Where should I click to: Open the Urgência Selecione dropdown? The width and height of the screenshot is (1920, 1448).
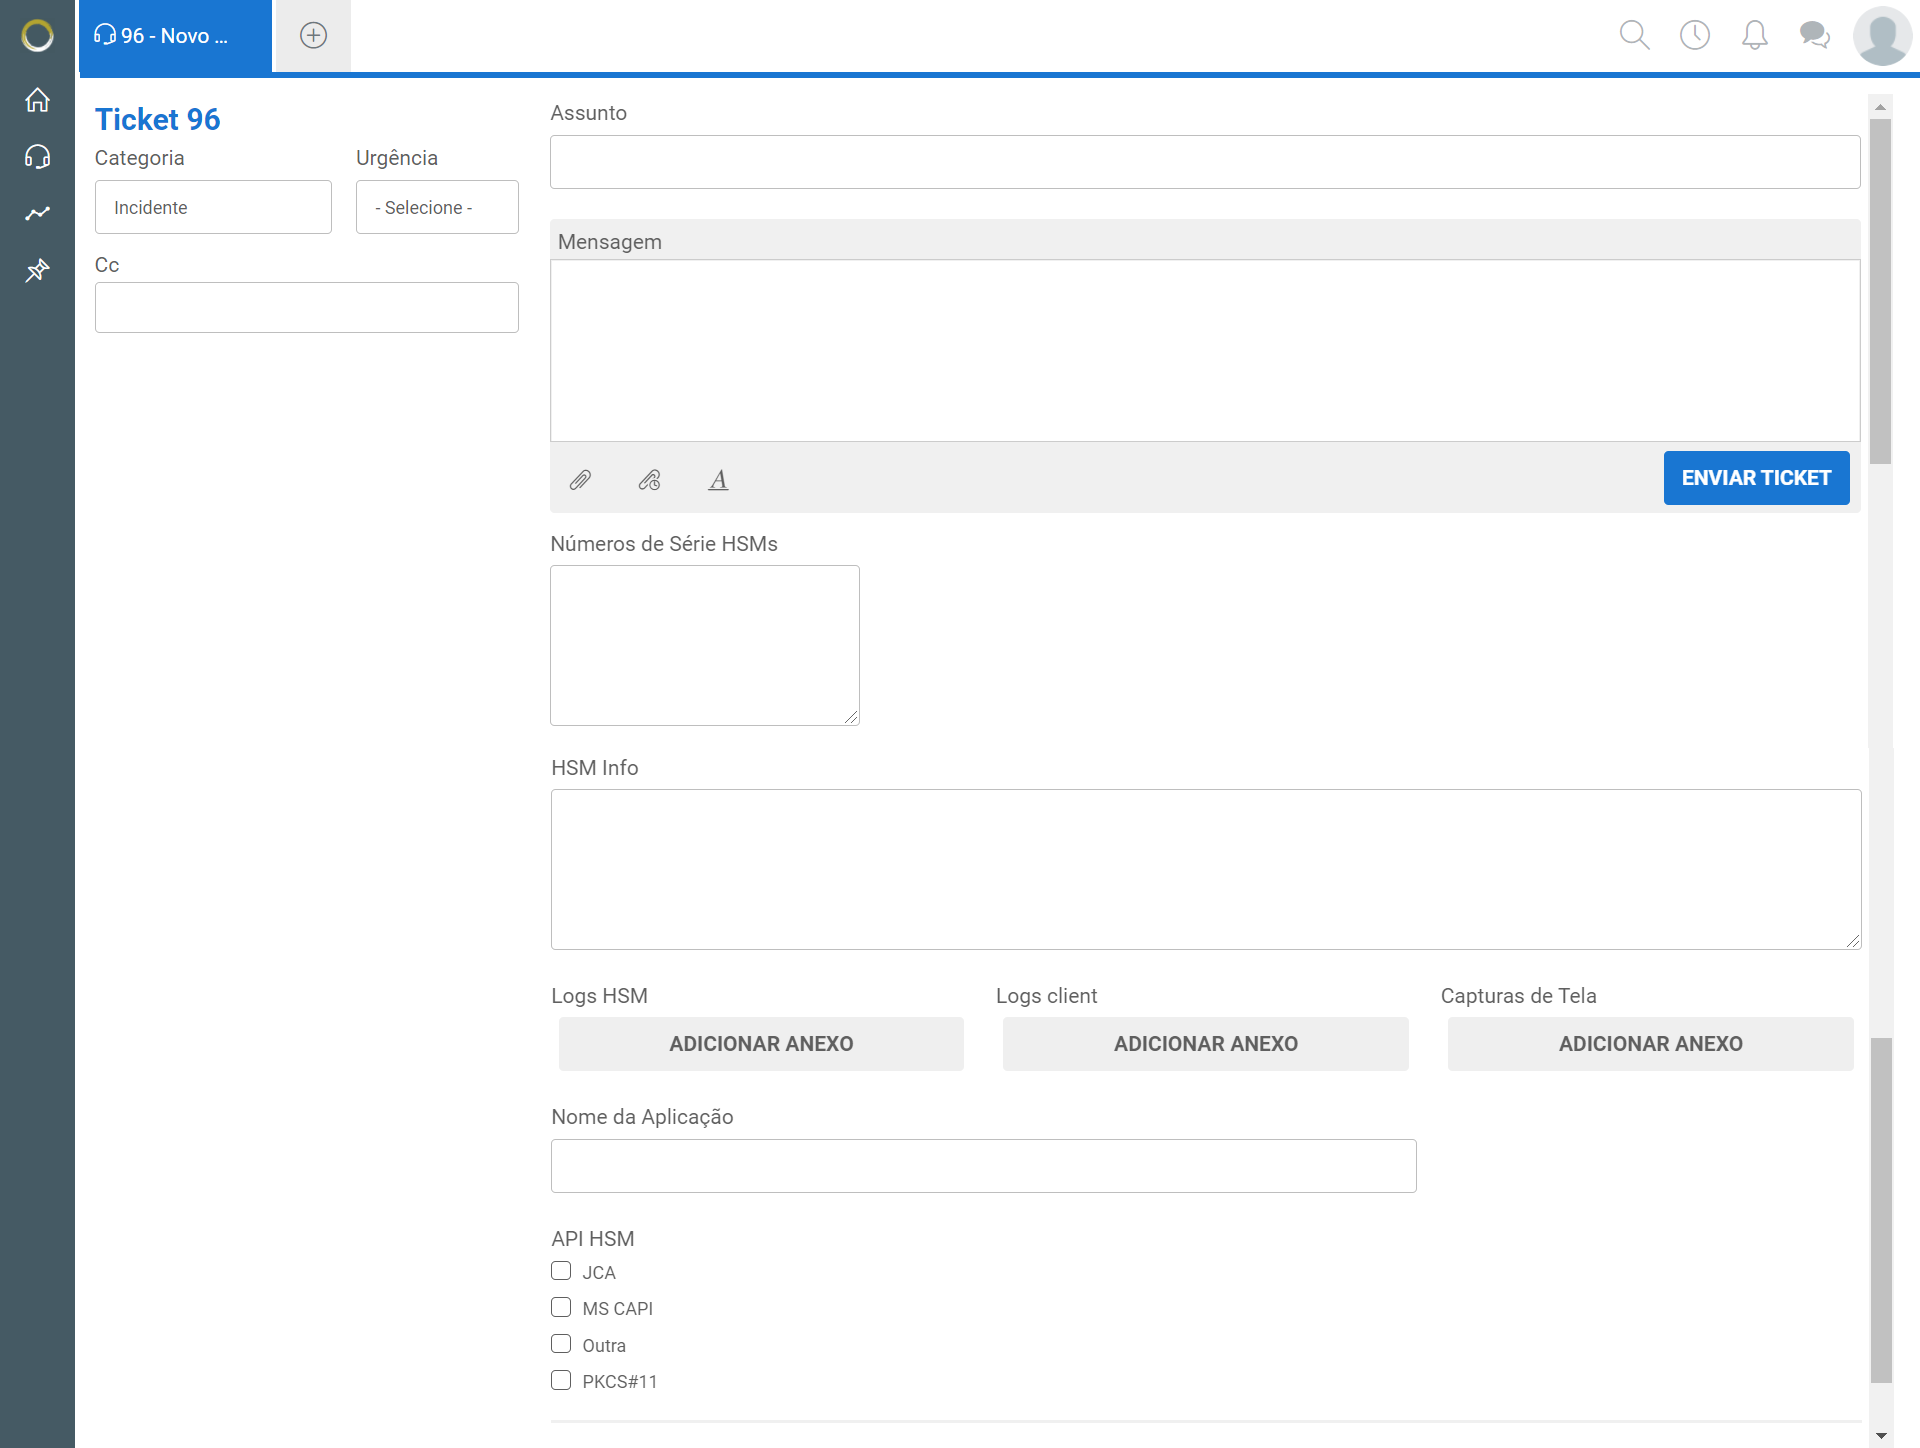(437, 207)
